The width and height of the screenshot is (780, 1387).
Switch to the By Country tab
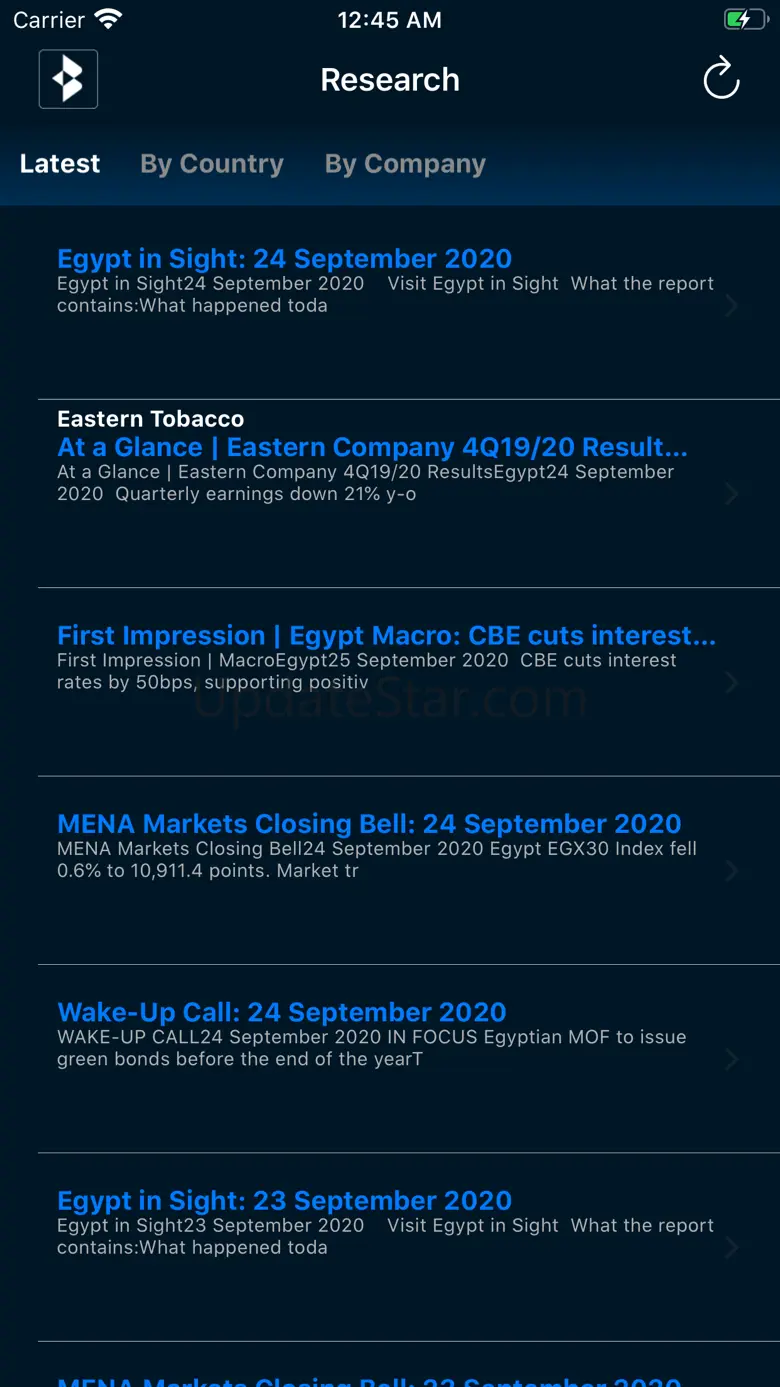(x=212, y=164)
